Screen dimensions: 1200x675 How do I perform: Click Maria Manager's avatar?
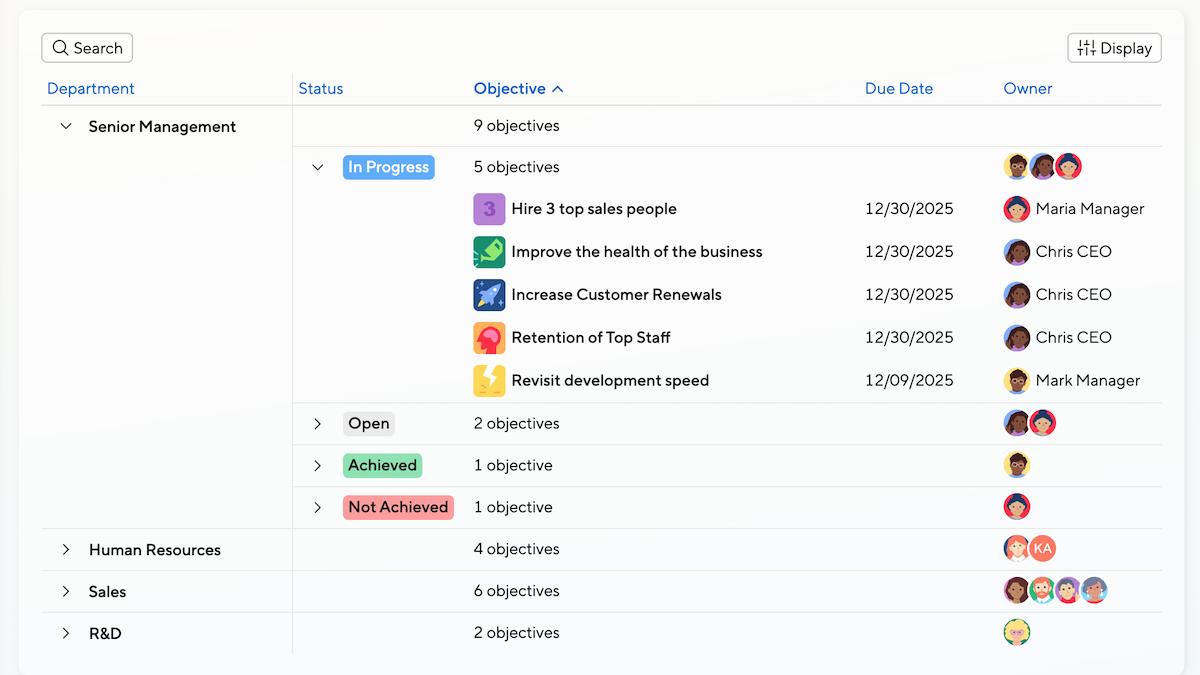point(1017,209)
